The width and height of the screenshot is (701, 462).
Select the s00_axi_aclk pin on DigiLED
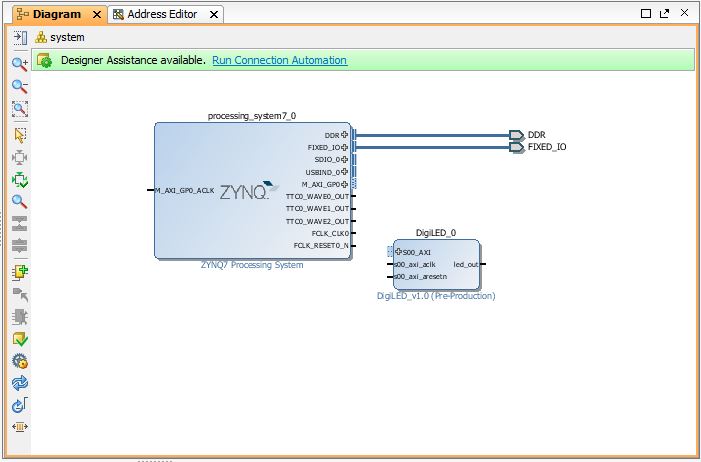[411, 264]
